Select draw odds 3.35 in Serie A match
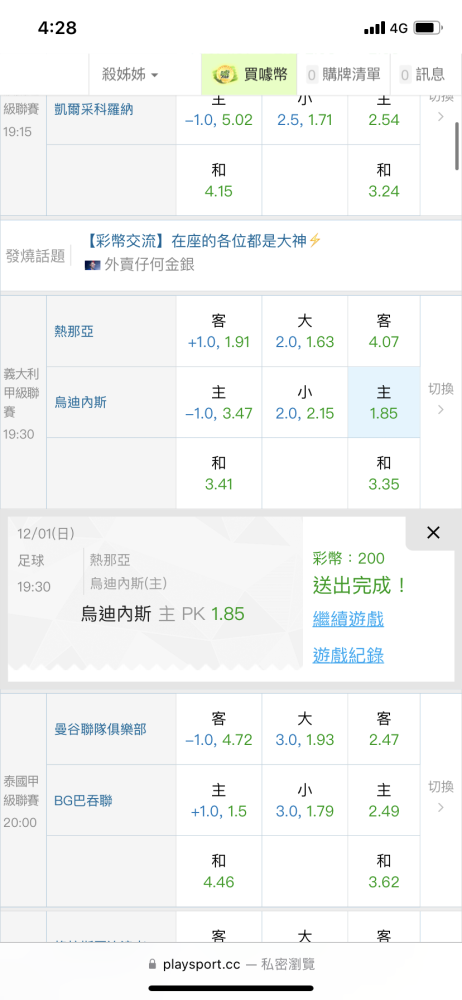This screenshot has height=1000, width=462. coord(384,473)
